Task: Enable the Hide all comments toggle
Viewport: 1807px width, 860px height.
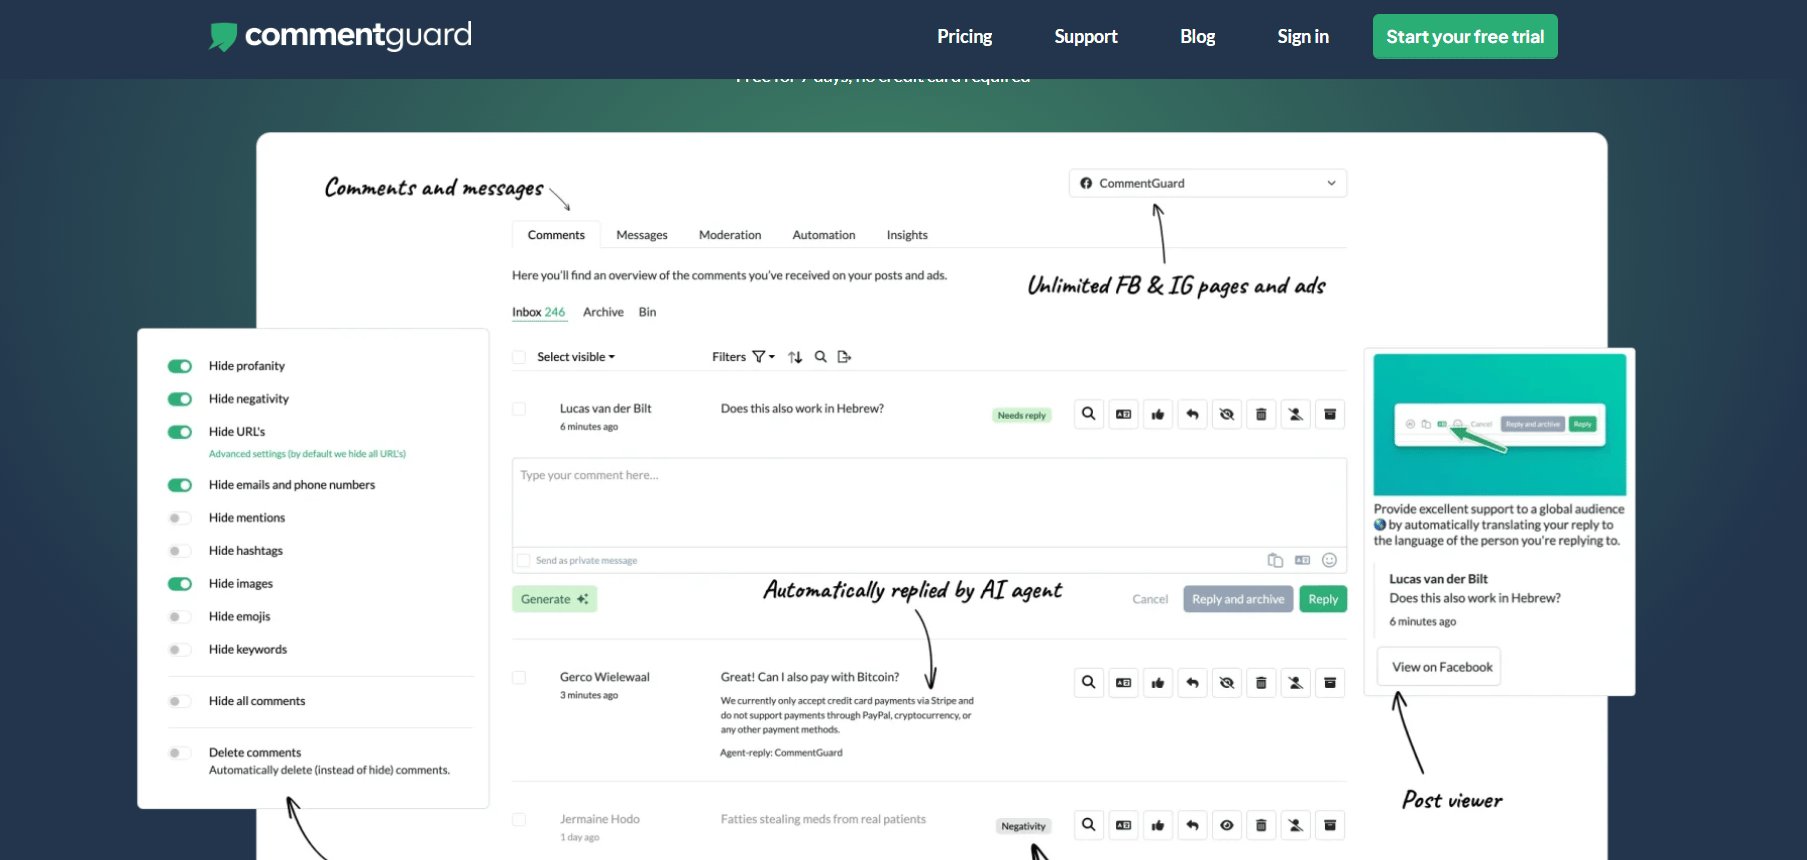Action: pyautogui.click(x=180, y=701)
